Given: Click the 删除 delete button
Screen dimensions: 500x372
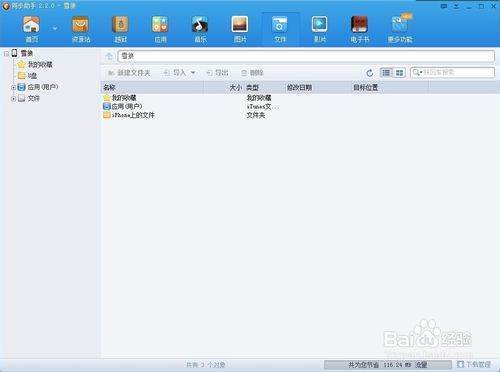Looking at the screenshot, I should click(x=252, y=73).
